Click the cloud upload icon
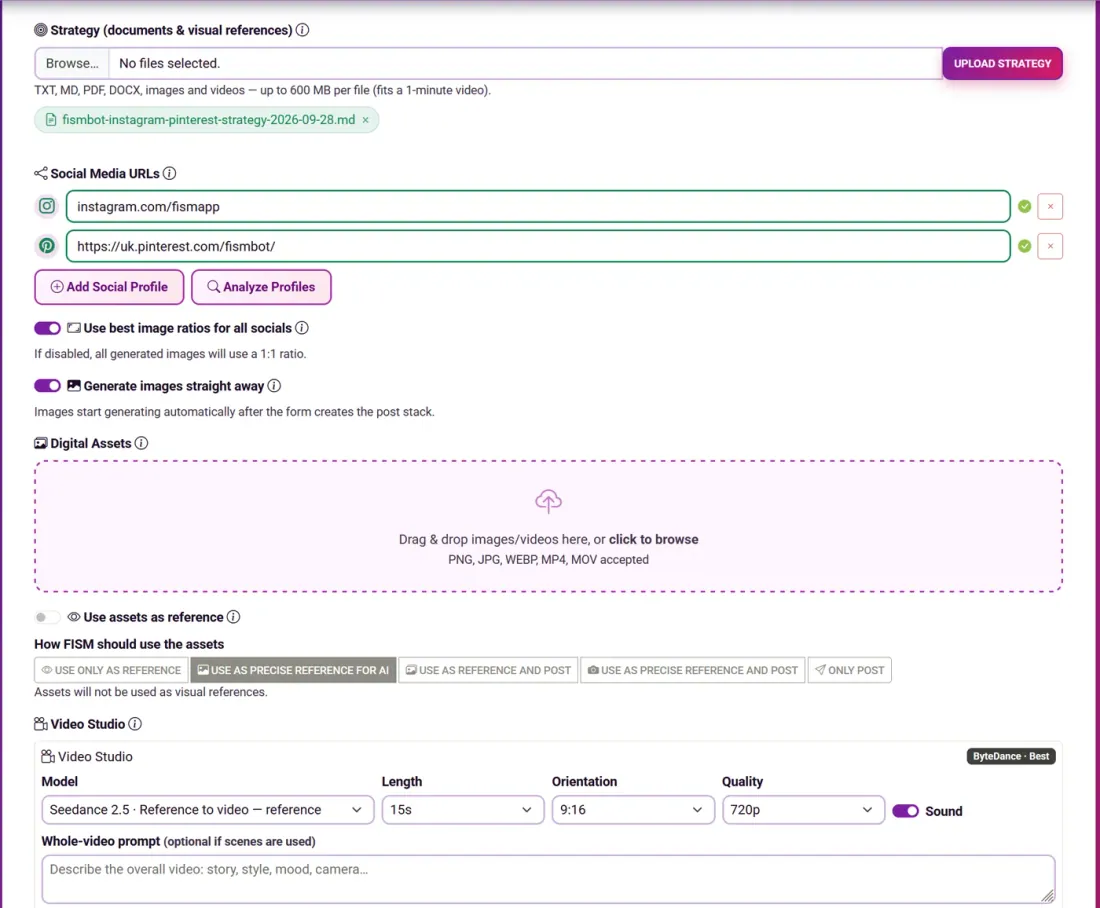The image size is (1100, 908). [x=549, y=501]
